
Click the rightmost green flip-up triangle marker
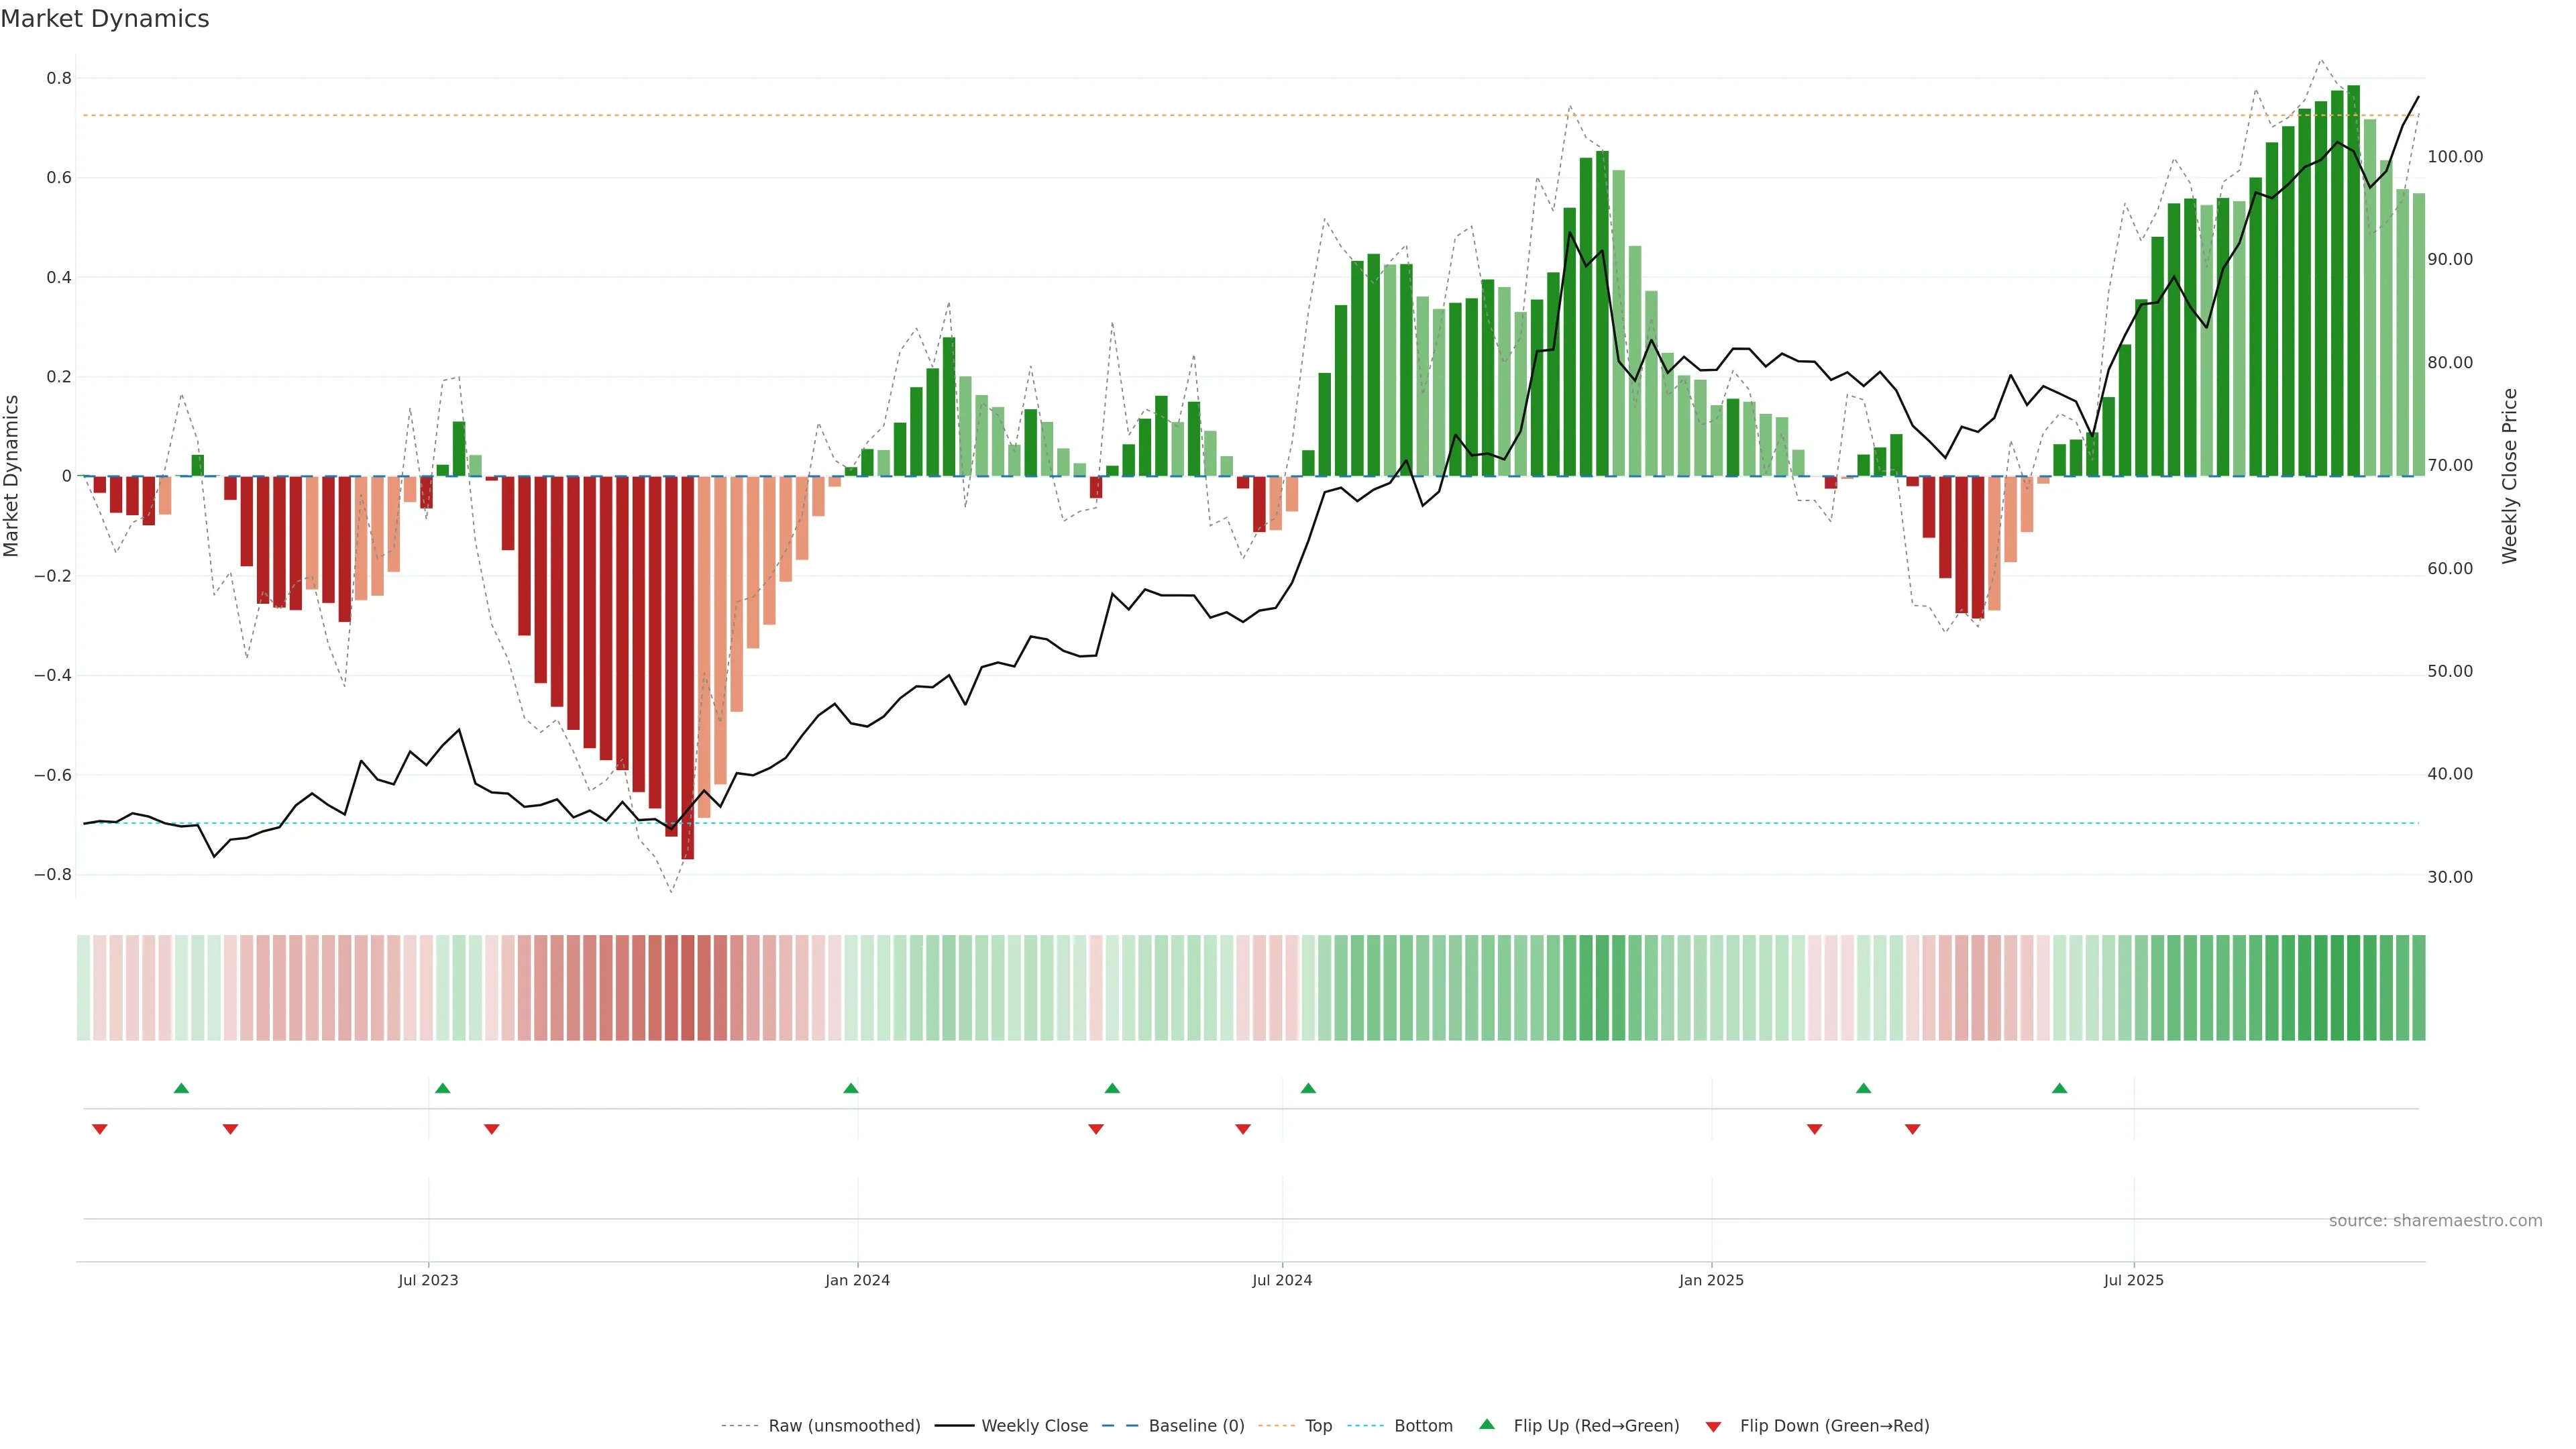click(2059, 1088)
